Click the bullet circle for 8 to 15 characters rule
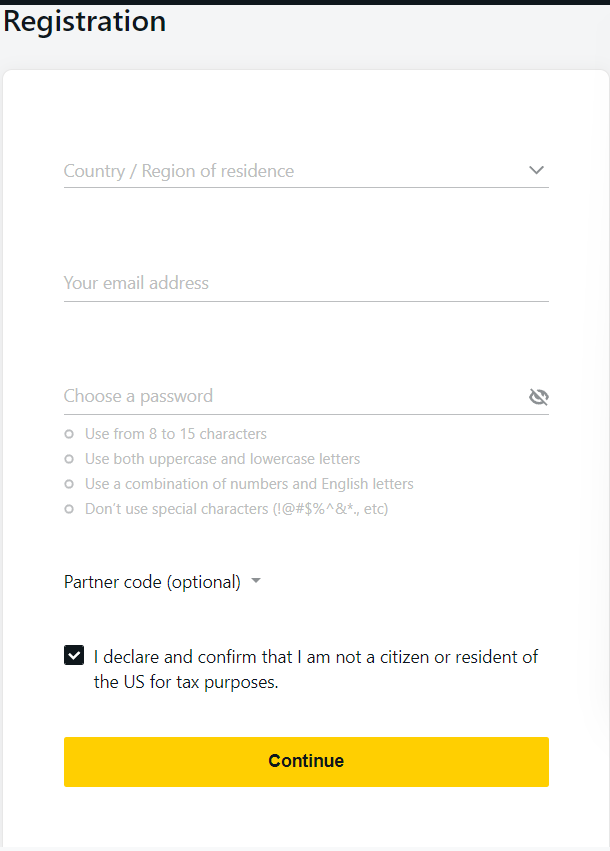Viewport: 610px width, 851px height. point(69,434)
